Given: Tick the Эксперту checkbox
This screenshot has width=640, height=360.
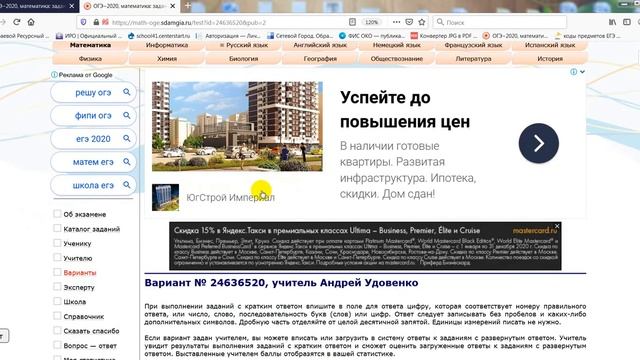Looking at the screenshot, I should click(57, 287).
